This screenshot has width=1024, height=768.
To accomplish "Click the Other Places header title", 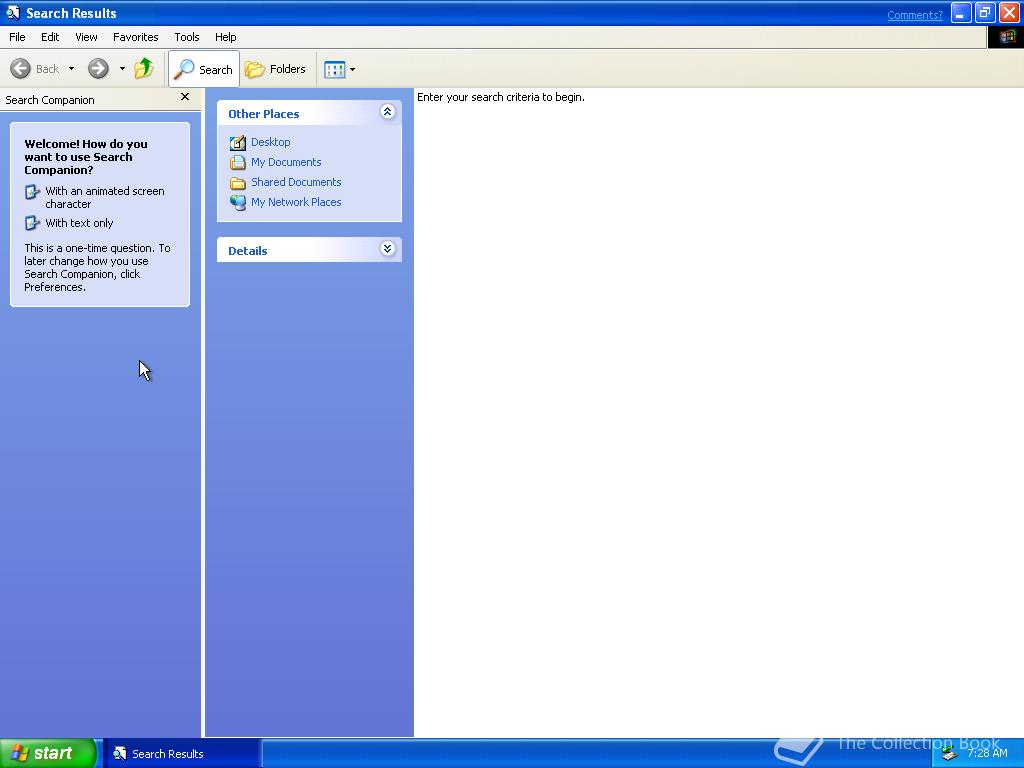I will (x=263, y=114).
